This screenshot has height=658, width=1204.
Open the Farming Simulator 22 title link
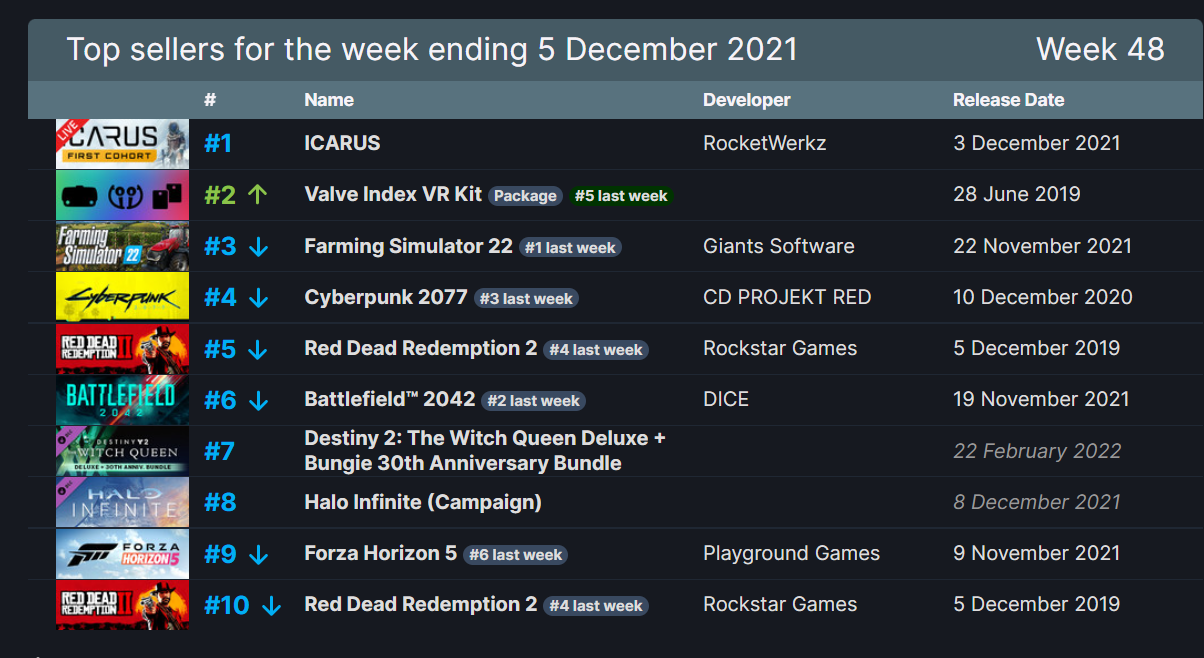point(408,246)
